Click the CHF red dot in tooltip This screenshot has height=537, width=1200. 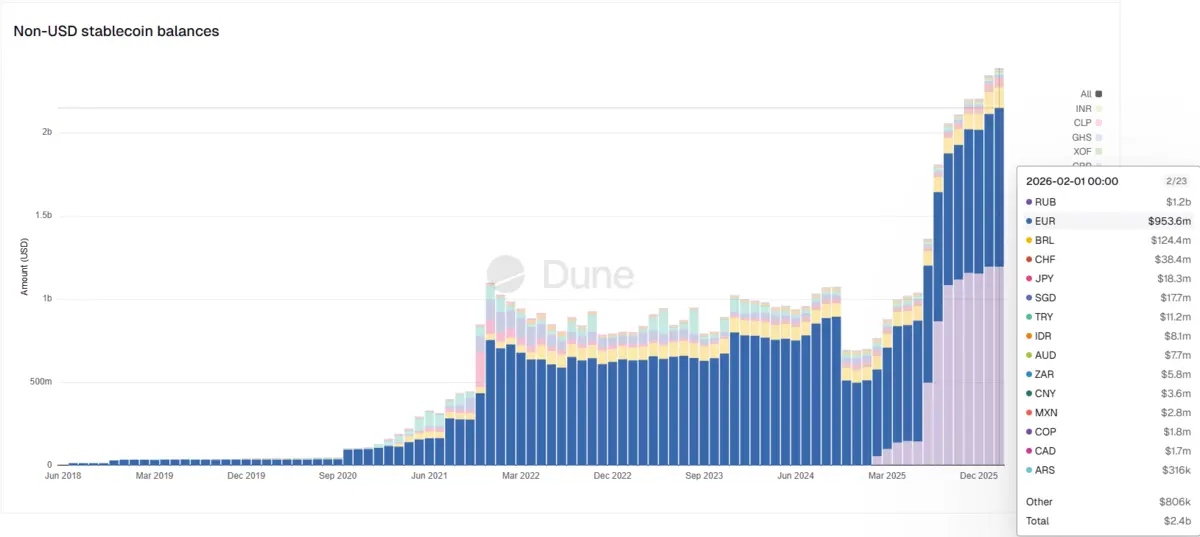[1030, 259]
